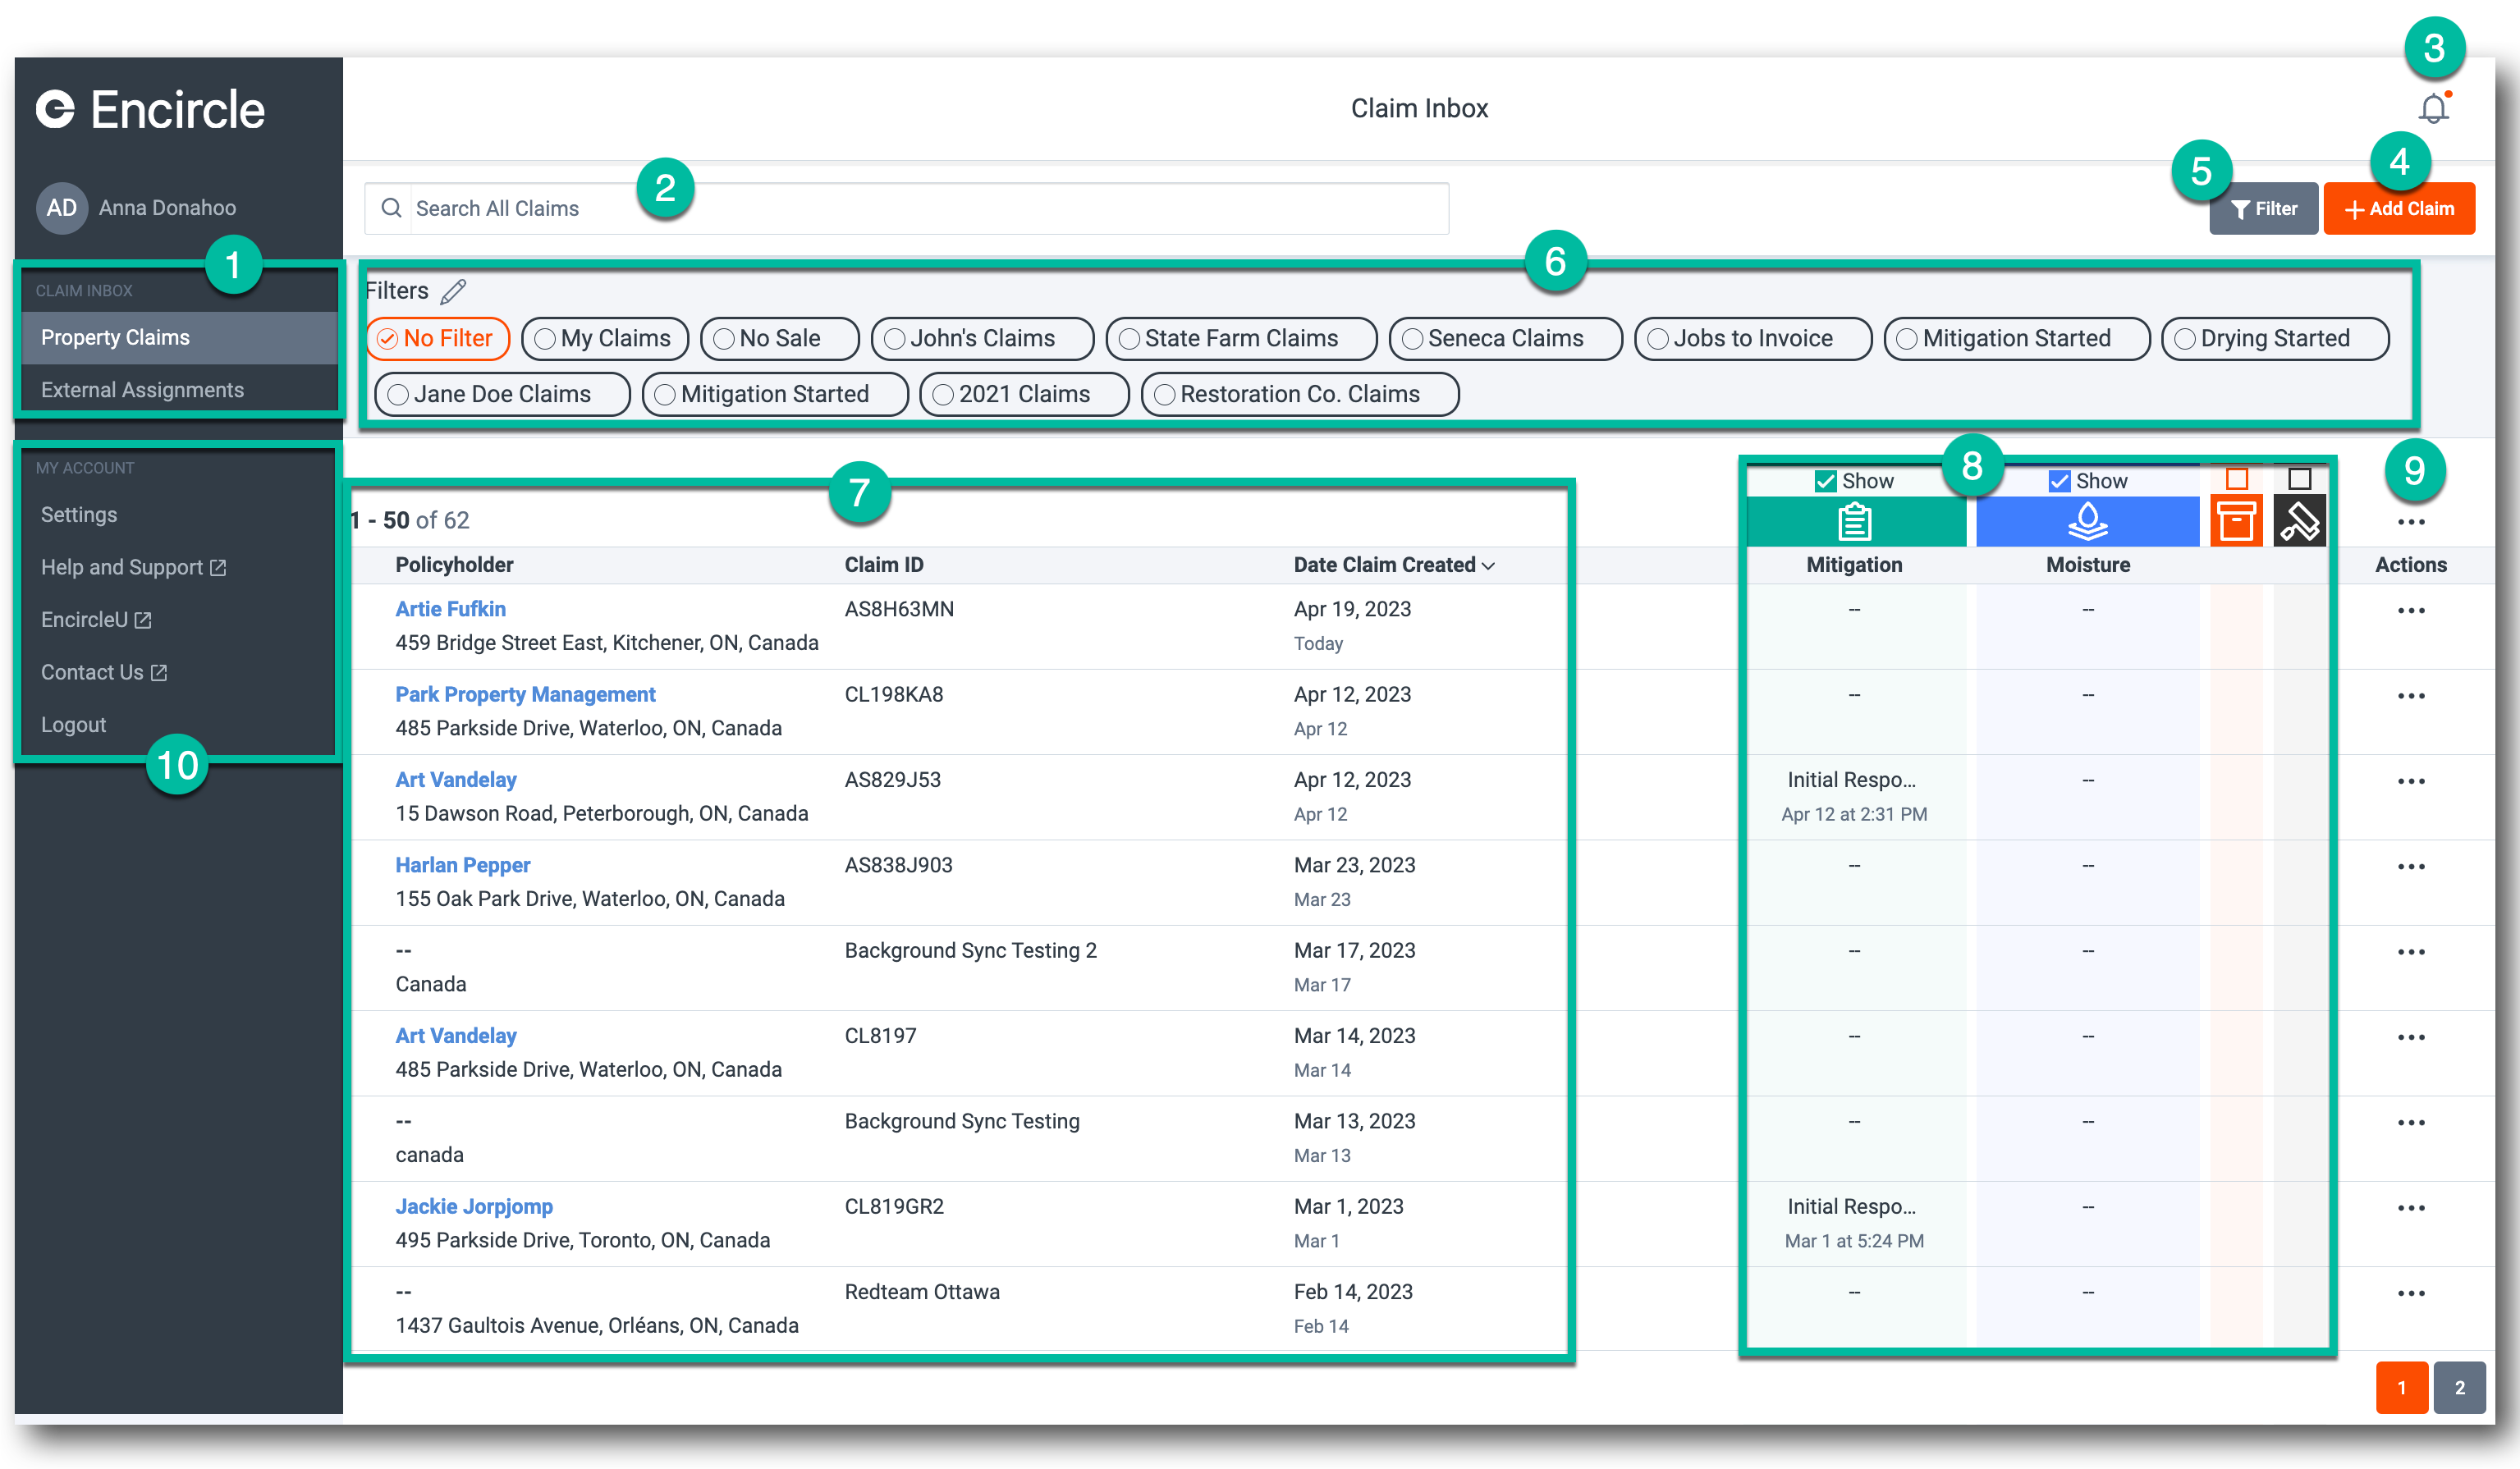Select the My Claims filter radio

(545, 339)
